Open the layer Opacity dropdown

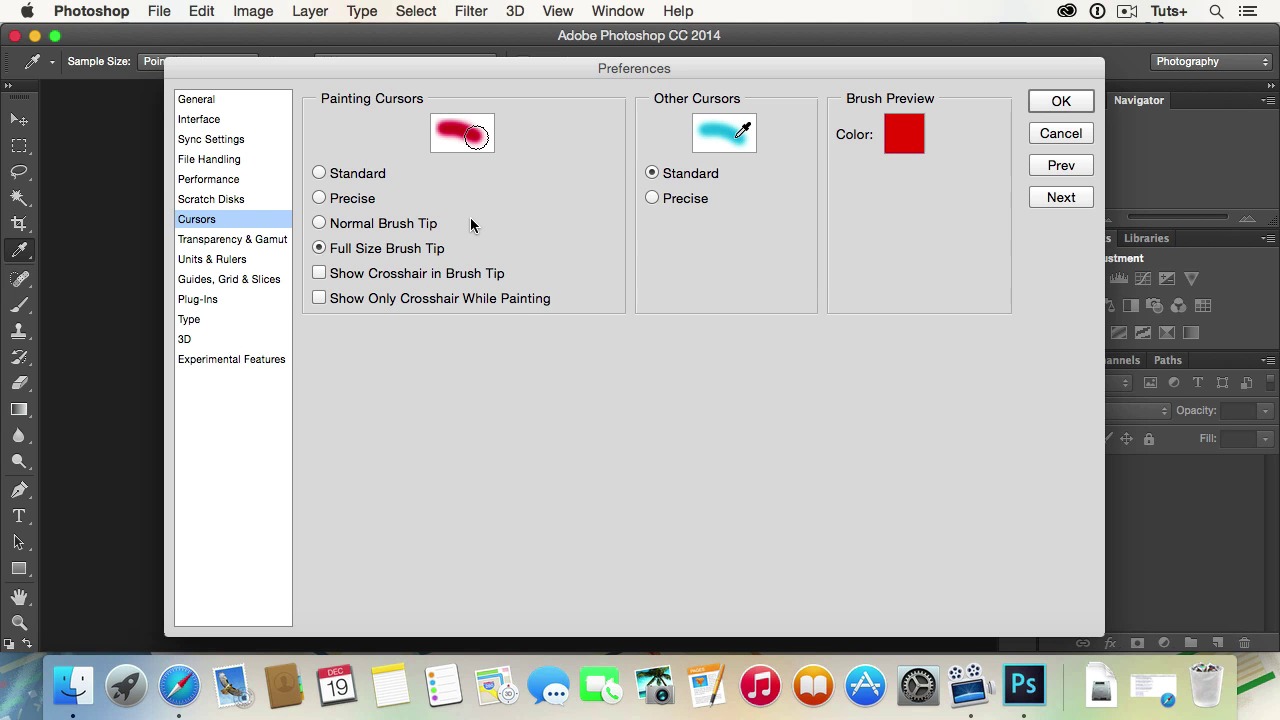1265,411
